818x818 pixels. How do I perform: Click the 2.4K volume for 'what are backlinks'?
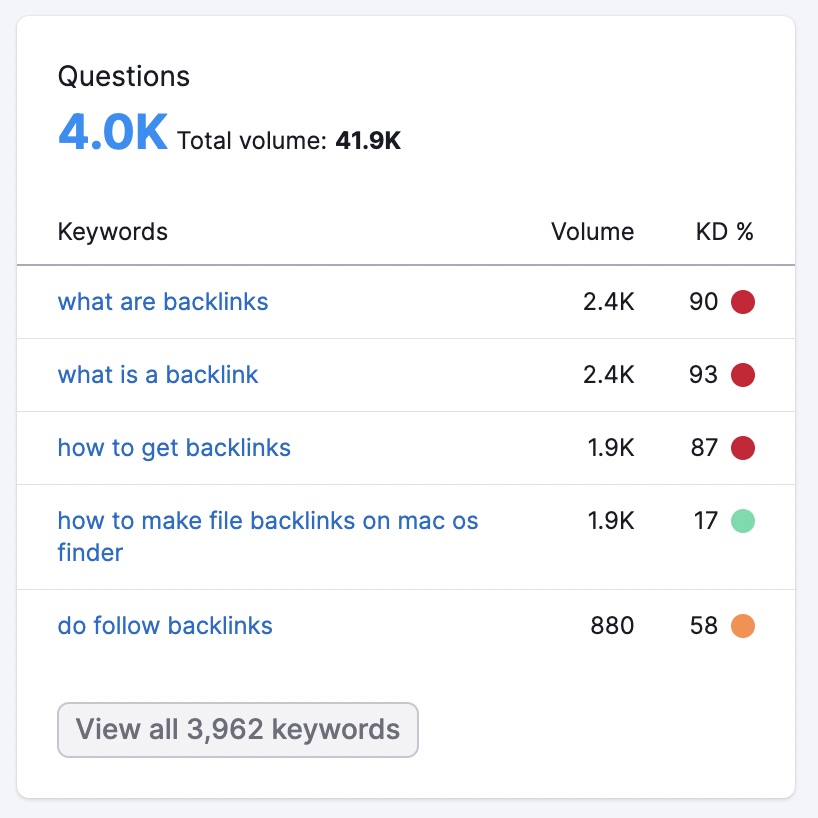pyautogui.click(x=608, y=302)
